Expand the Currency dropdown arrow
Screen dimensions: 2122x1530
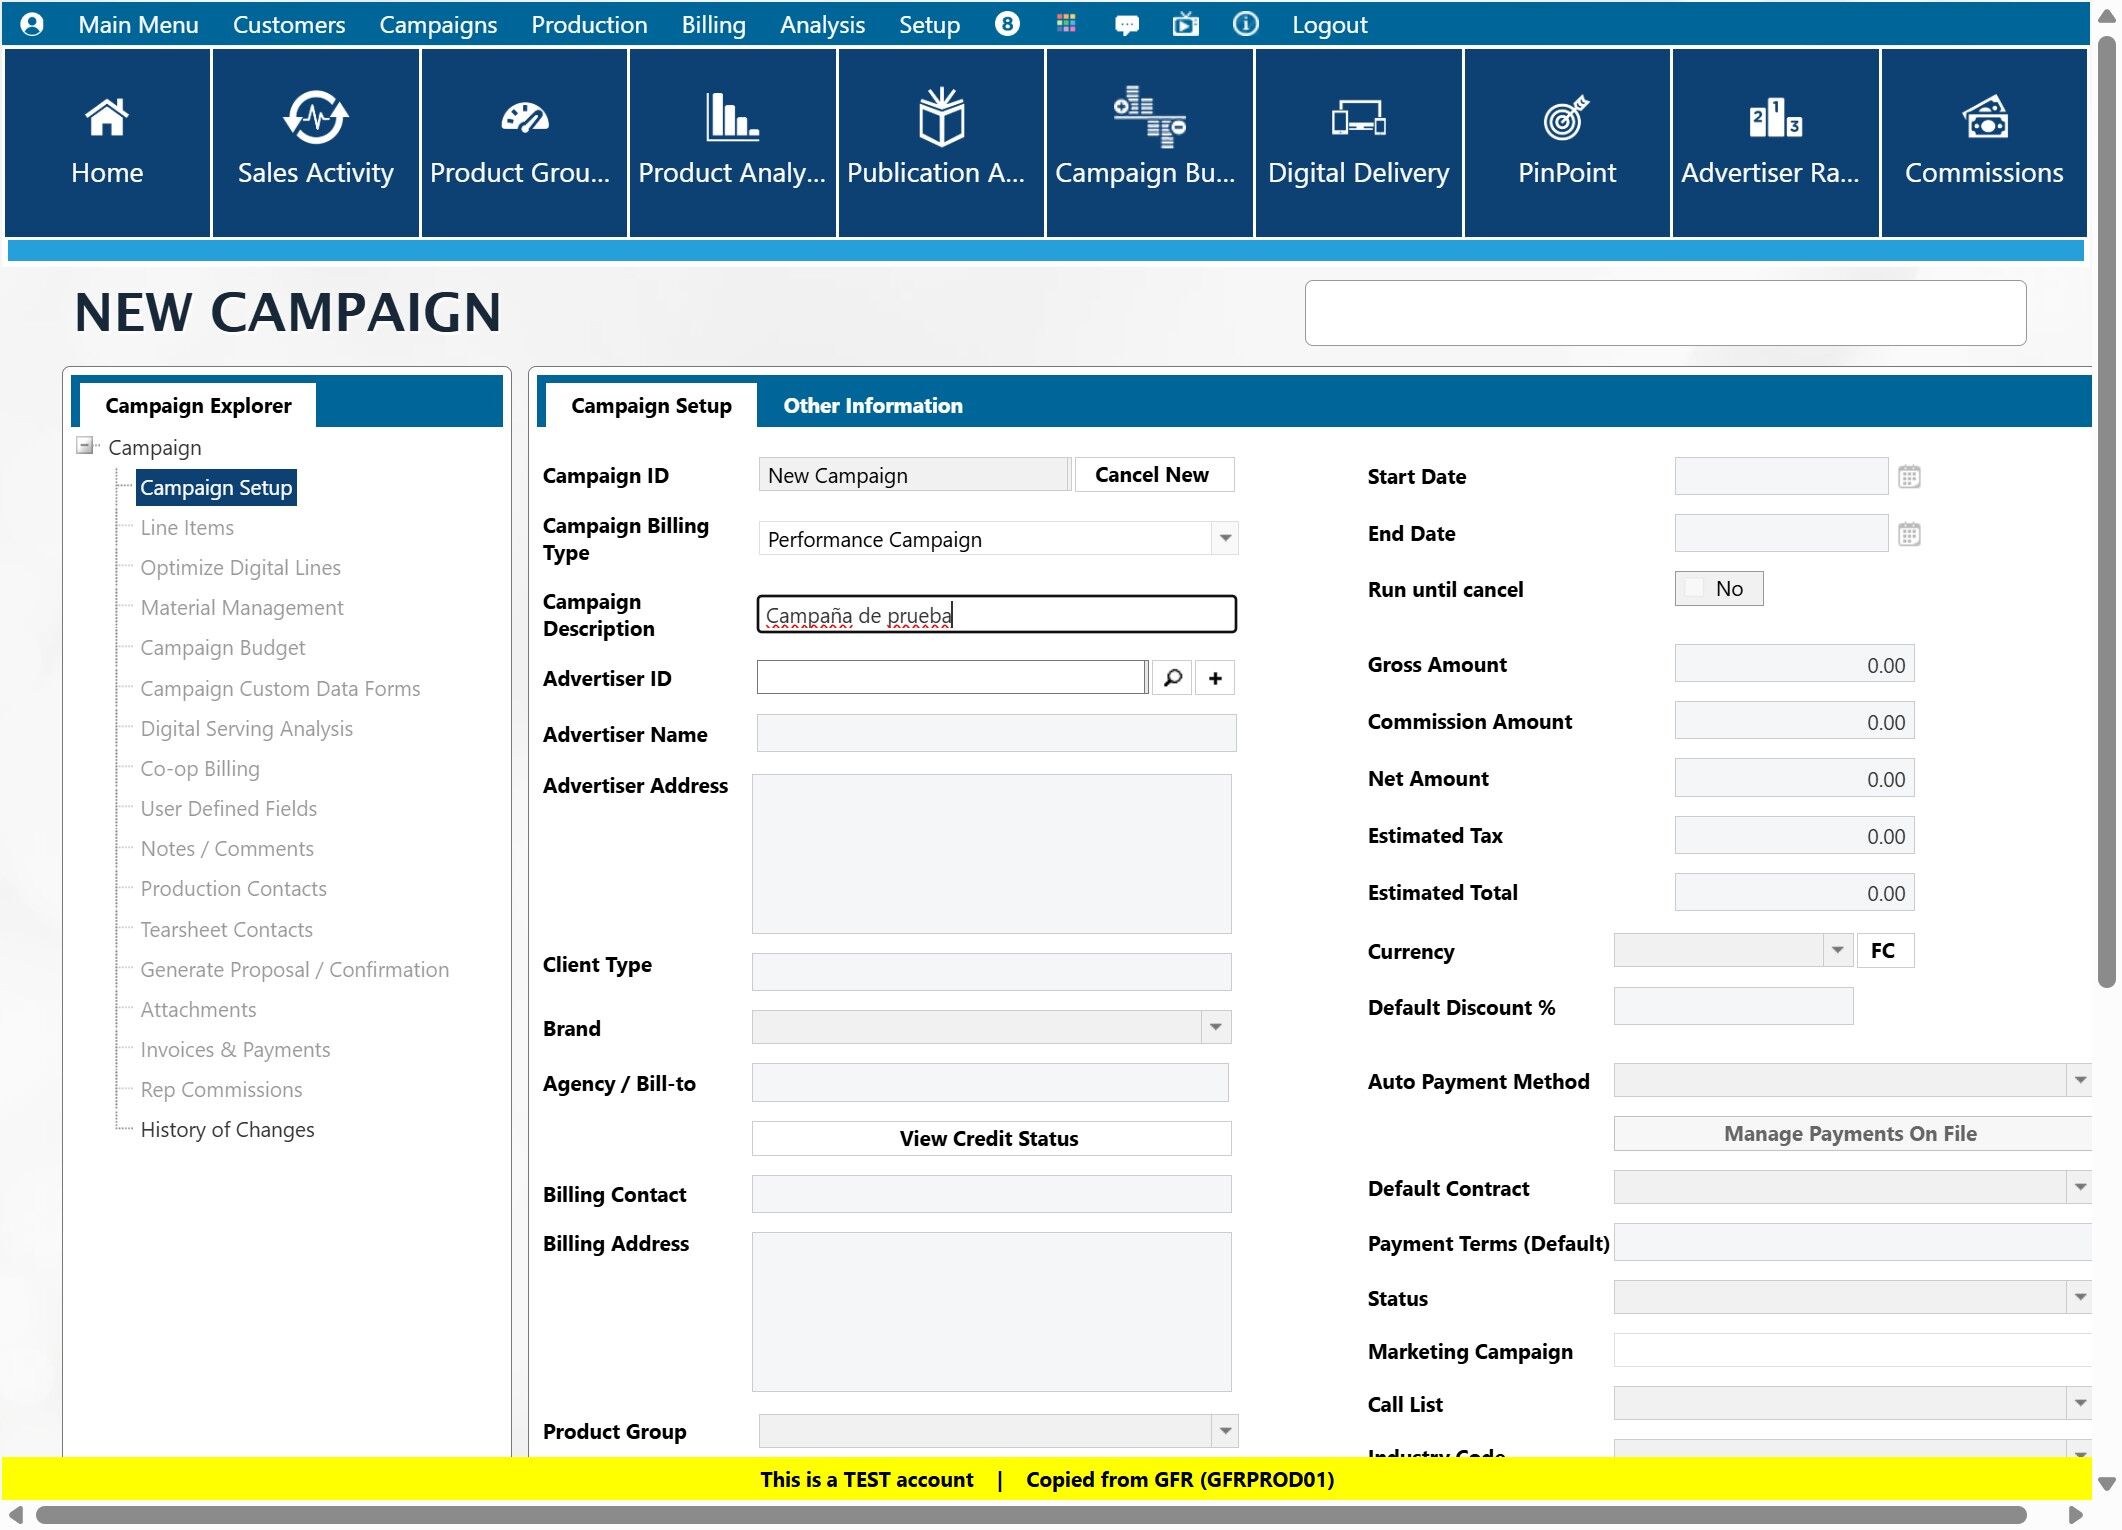tap(1836, 950)
